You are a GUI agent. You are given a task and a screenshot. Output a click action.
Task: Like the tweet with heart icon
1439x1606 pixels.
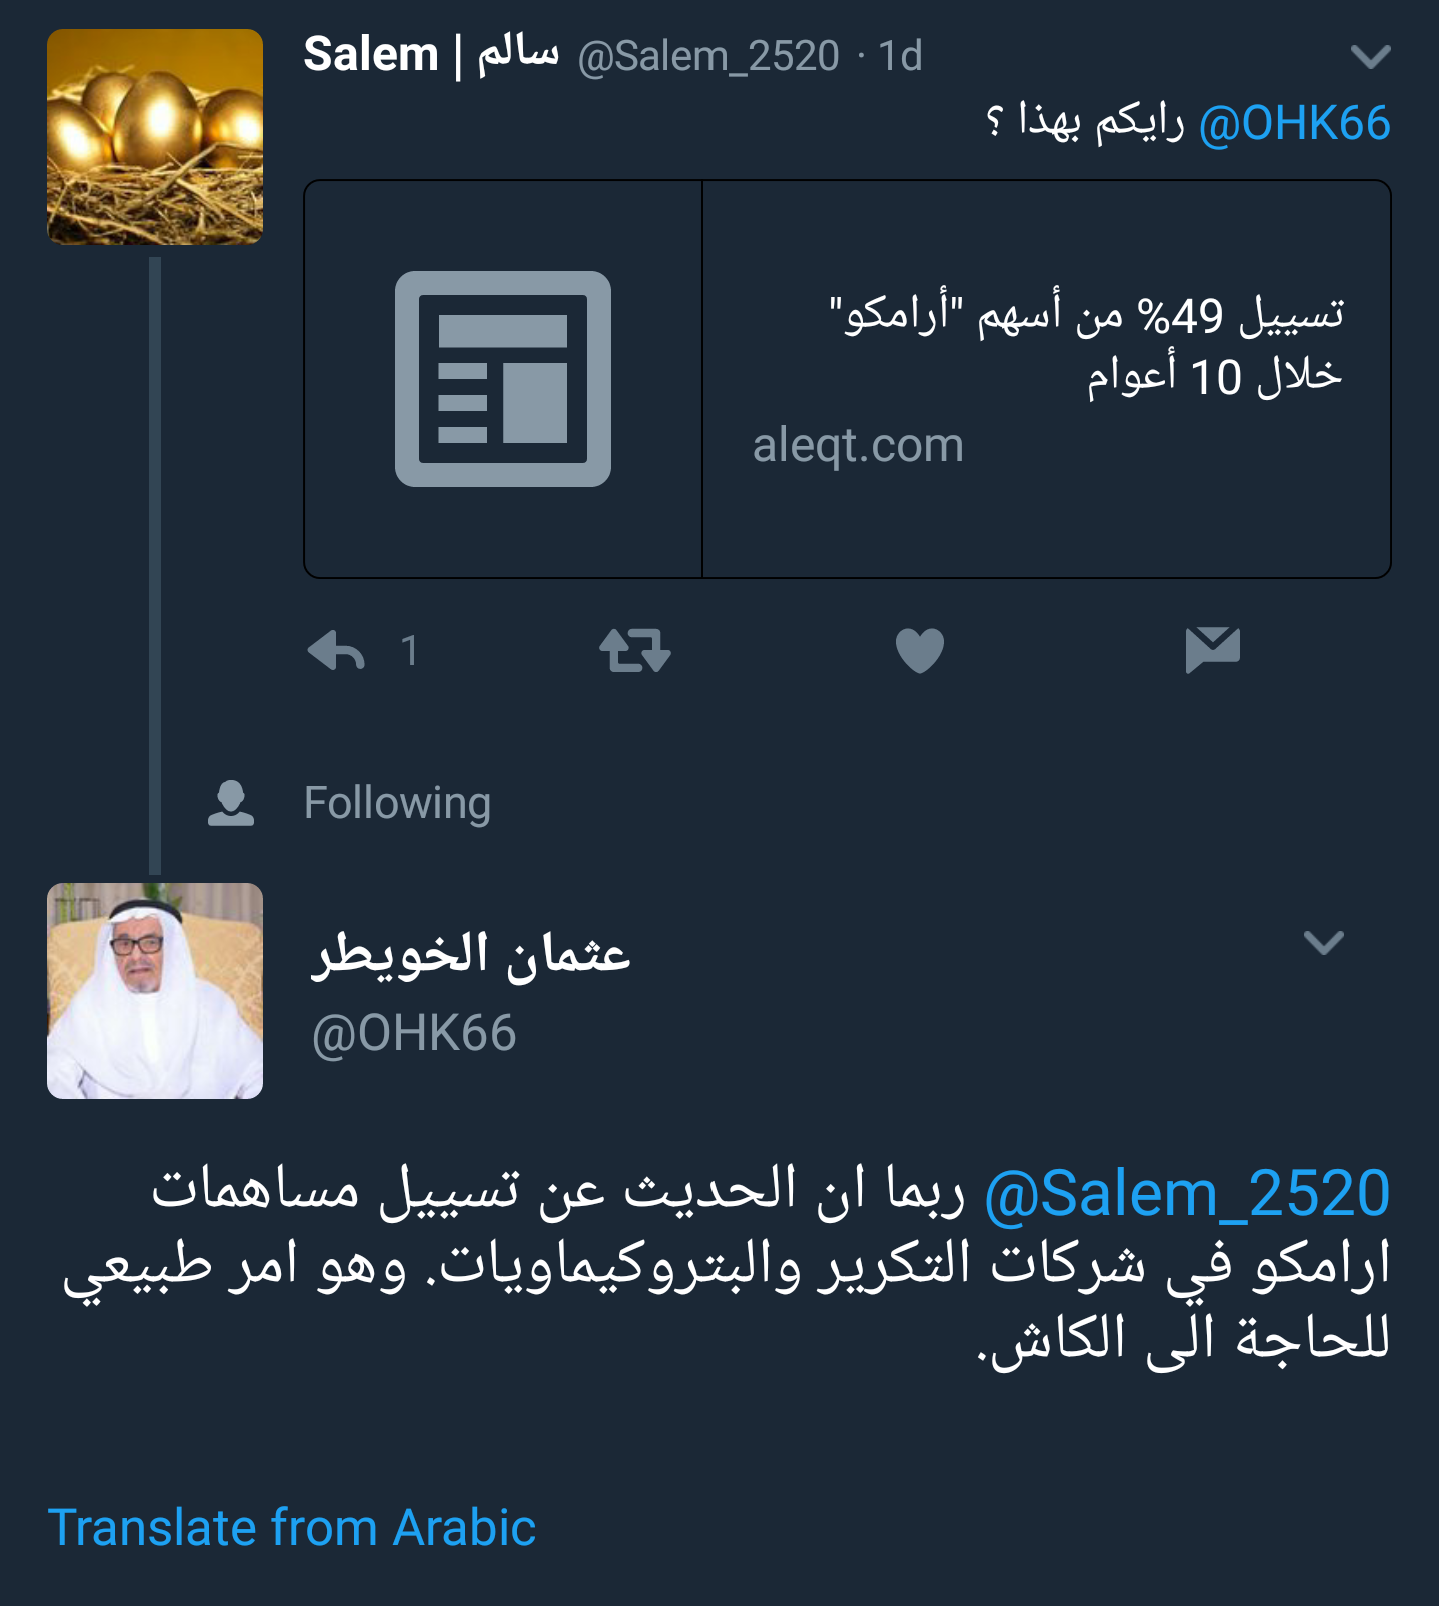point(920,651)
